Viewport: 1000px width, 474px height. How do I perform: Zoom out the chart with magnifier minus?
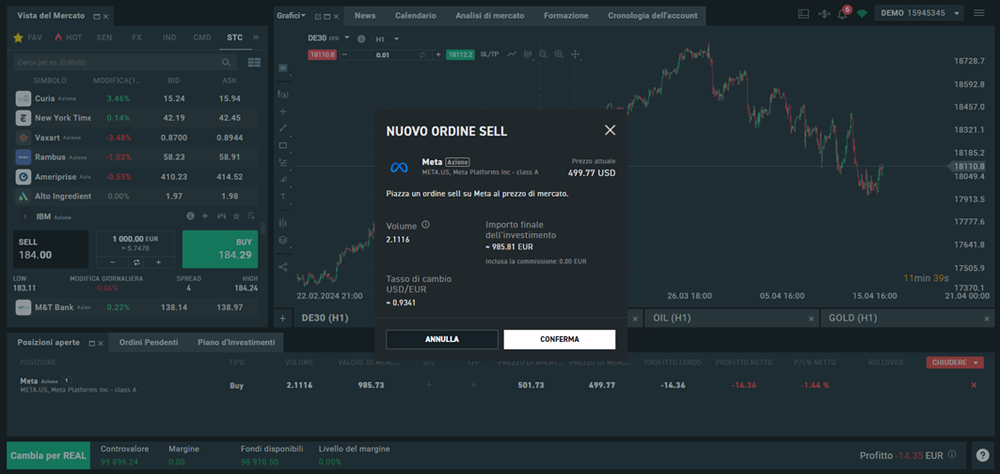[x=543, y=55]
